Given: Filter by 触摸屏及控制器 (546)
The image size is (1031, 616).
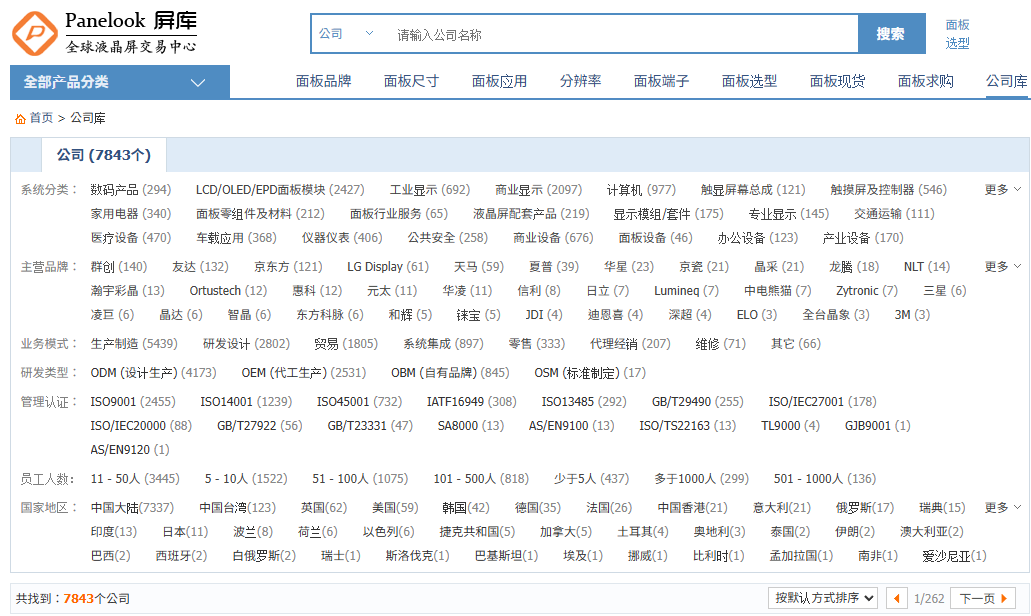Looking at the screenshot, I should click(888, 190).
